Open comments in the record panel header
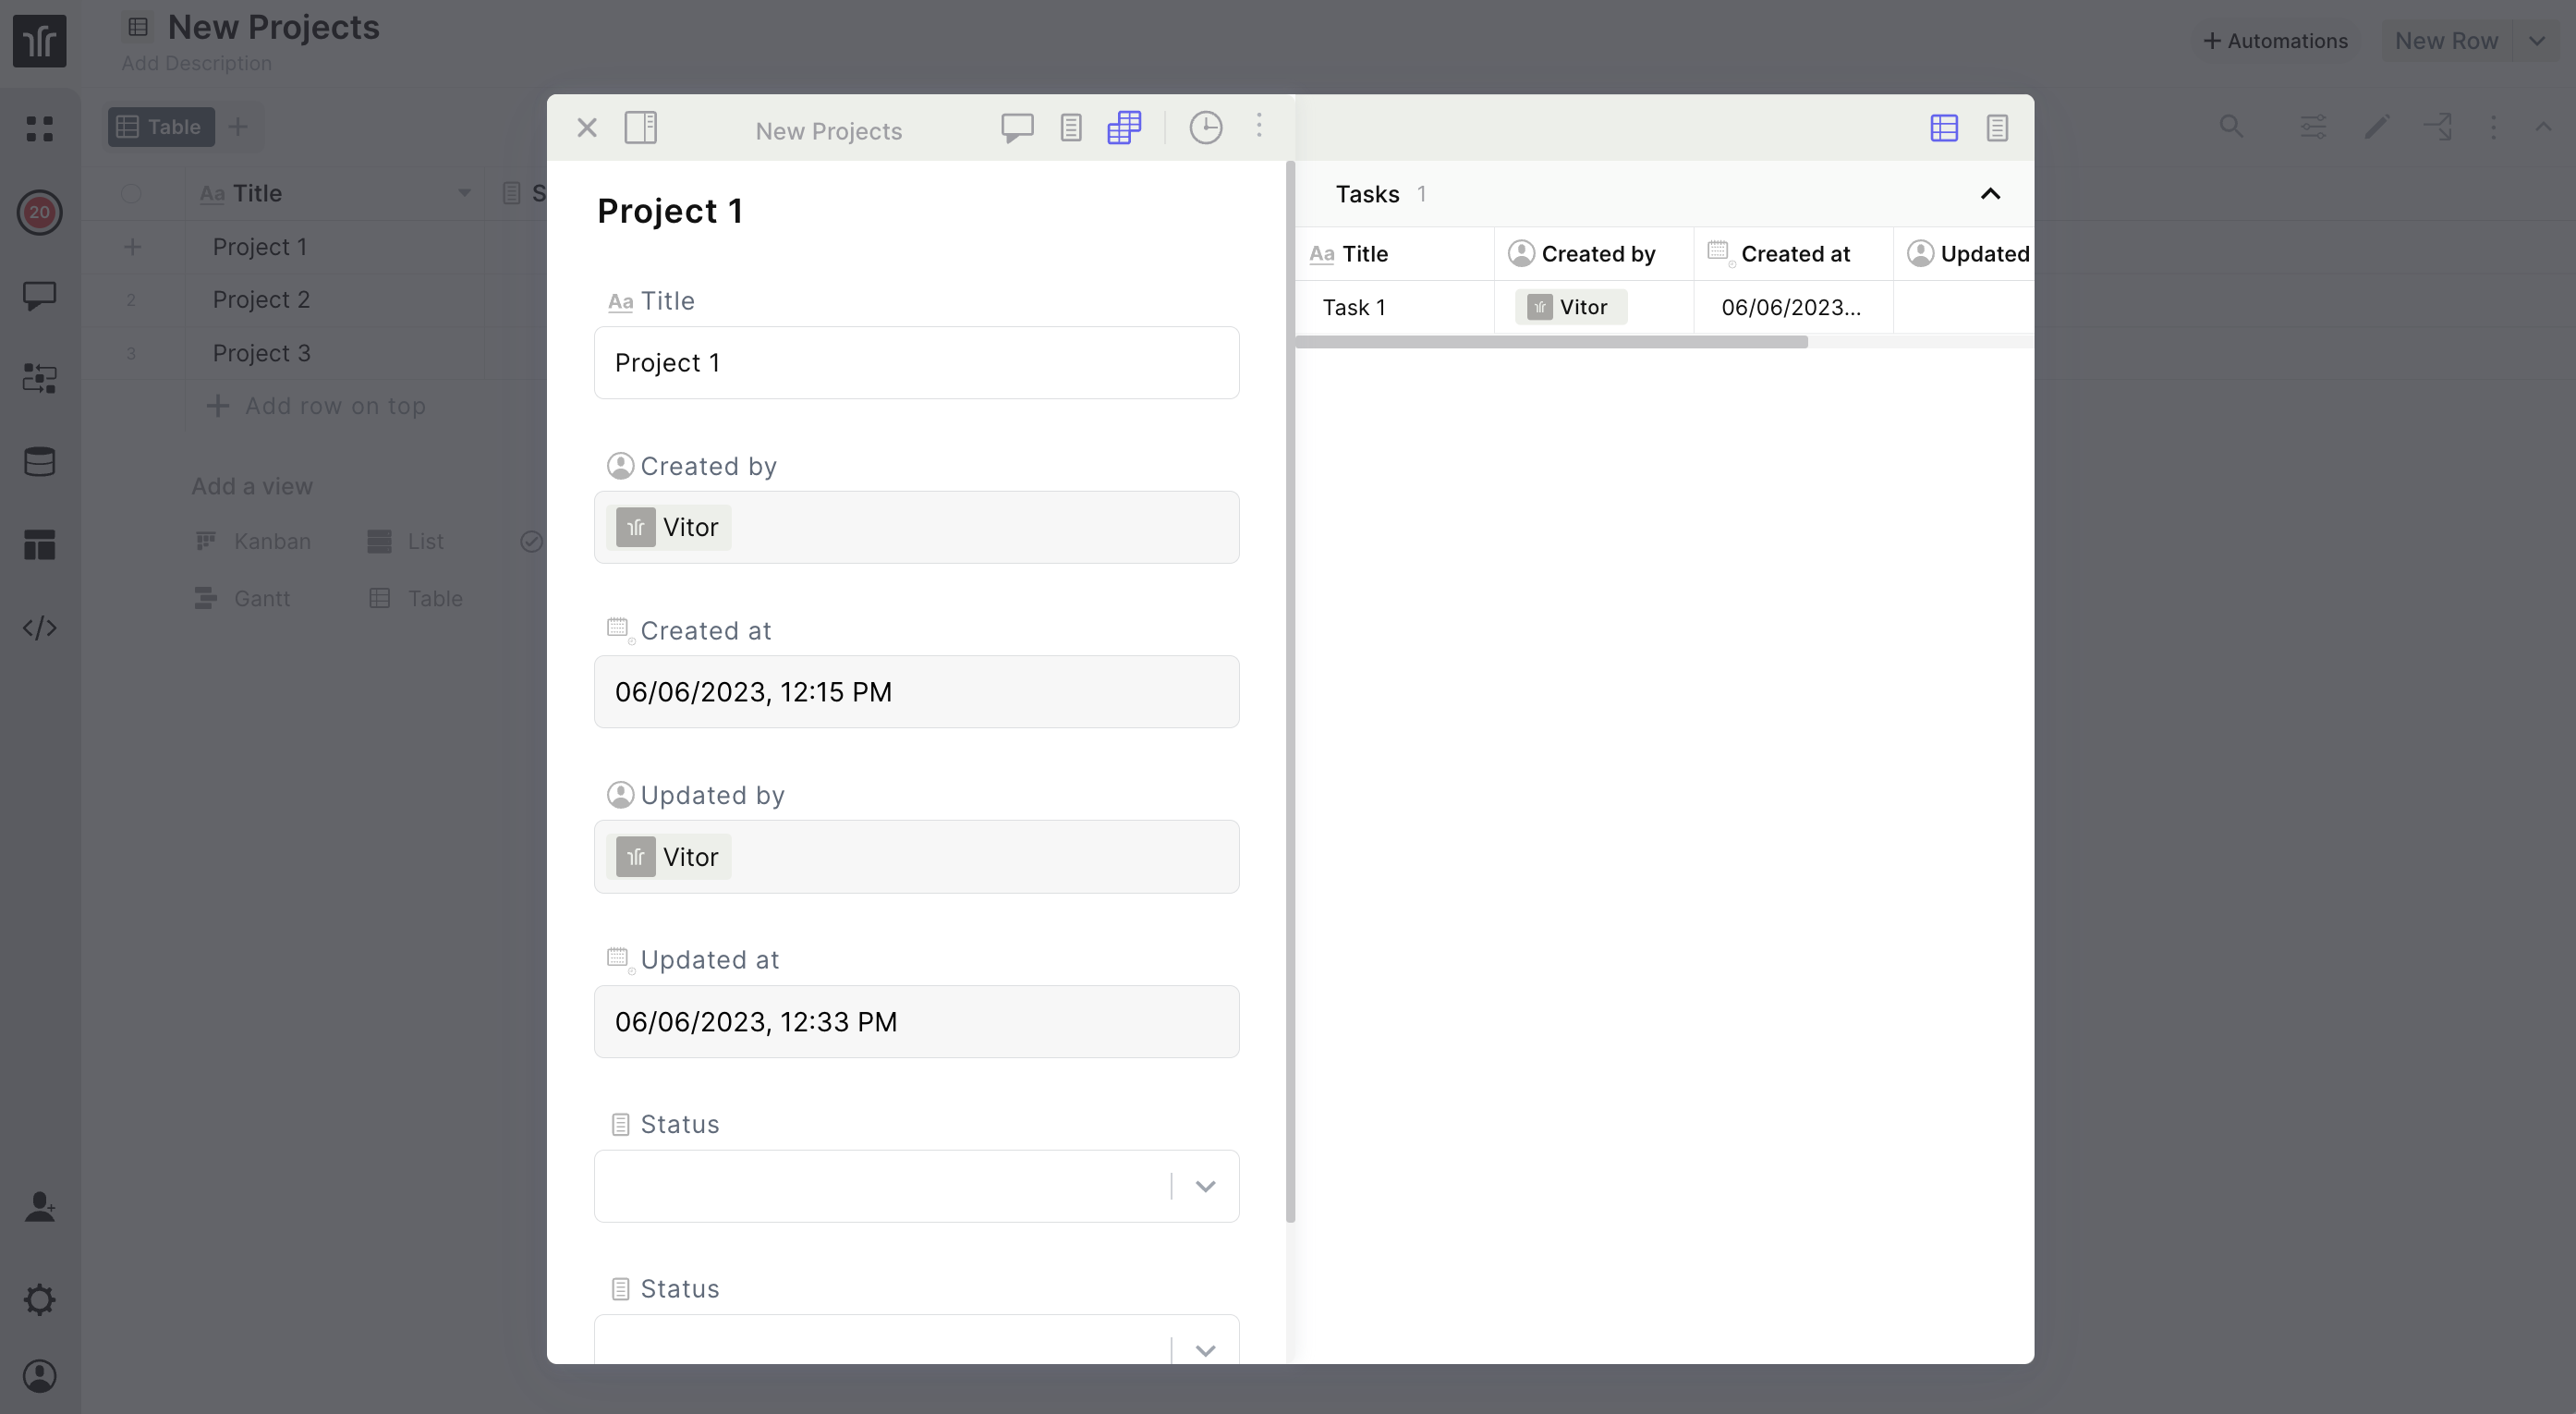Screen dimensions: 2576x1414 coord(1017,128)
